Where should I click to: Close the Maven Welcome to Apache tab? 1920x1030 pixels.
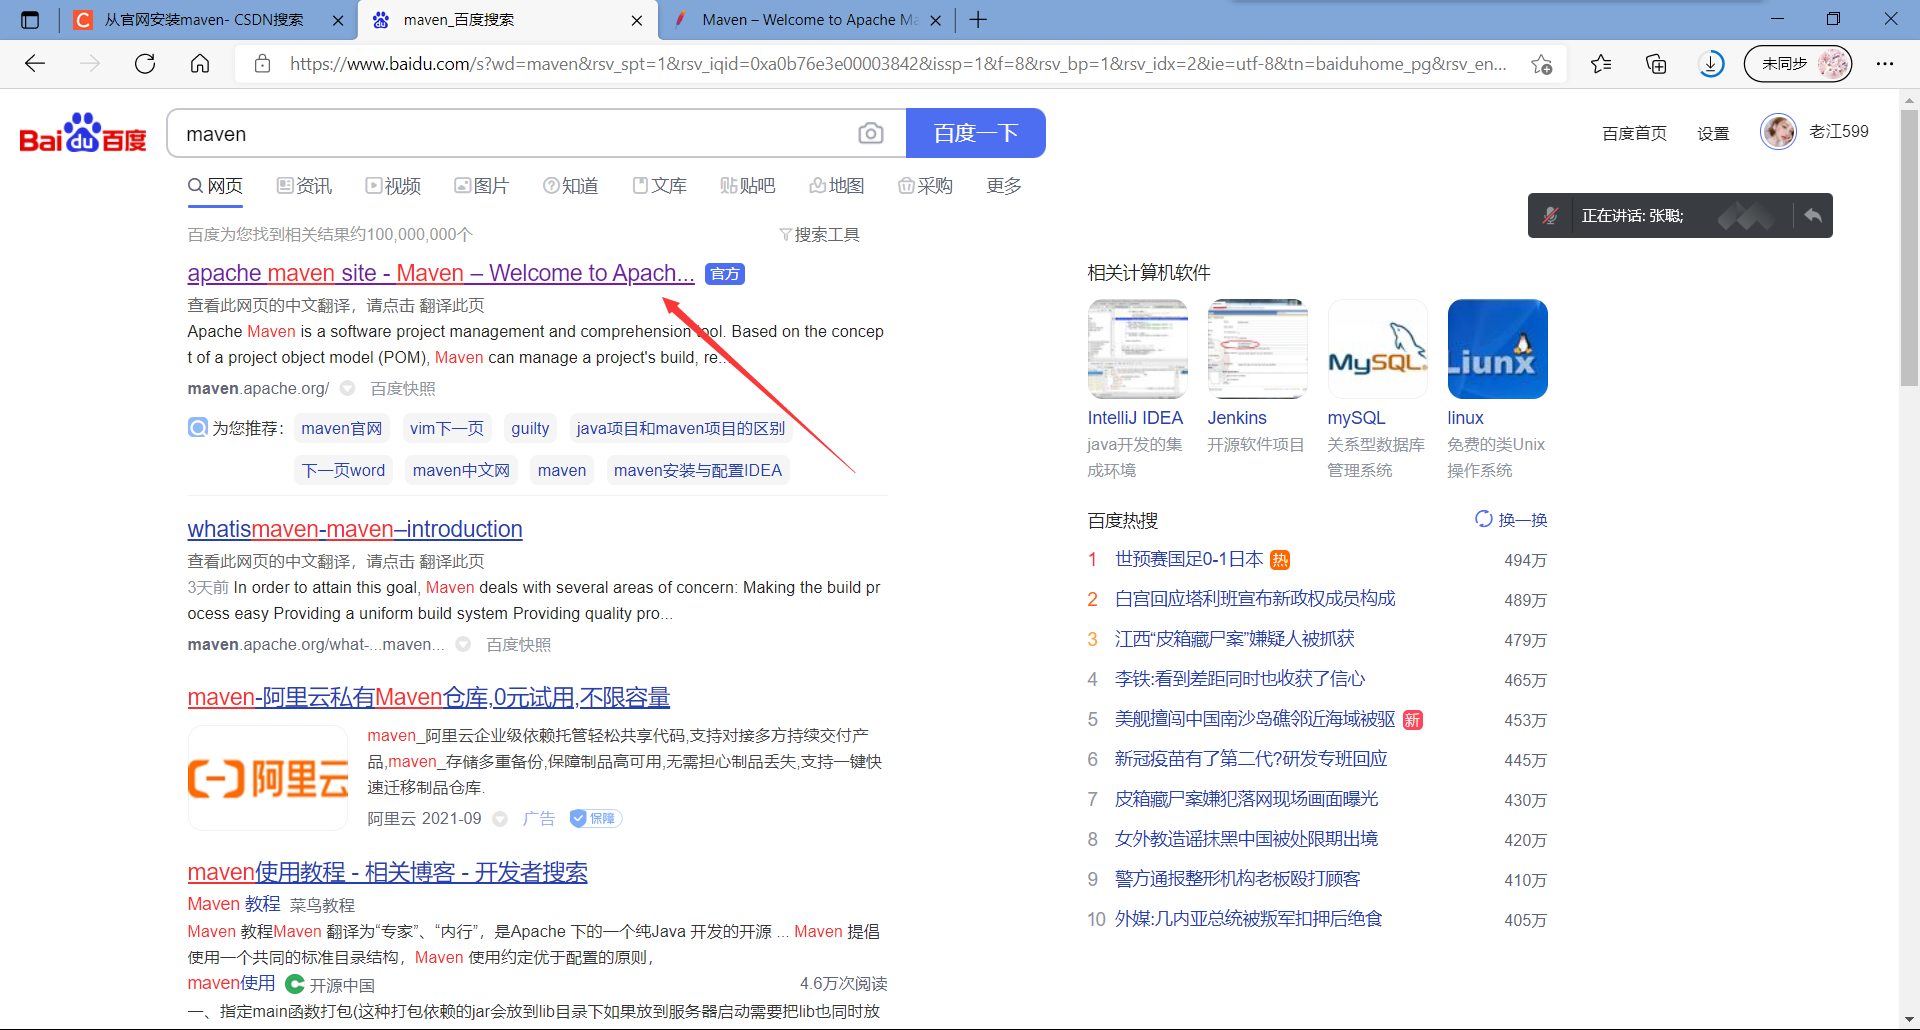click(x=936, y=20)
